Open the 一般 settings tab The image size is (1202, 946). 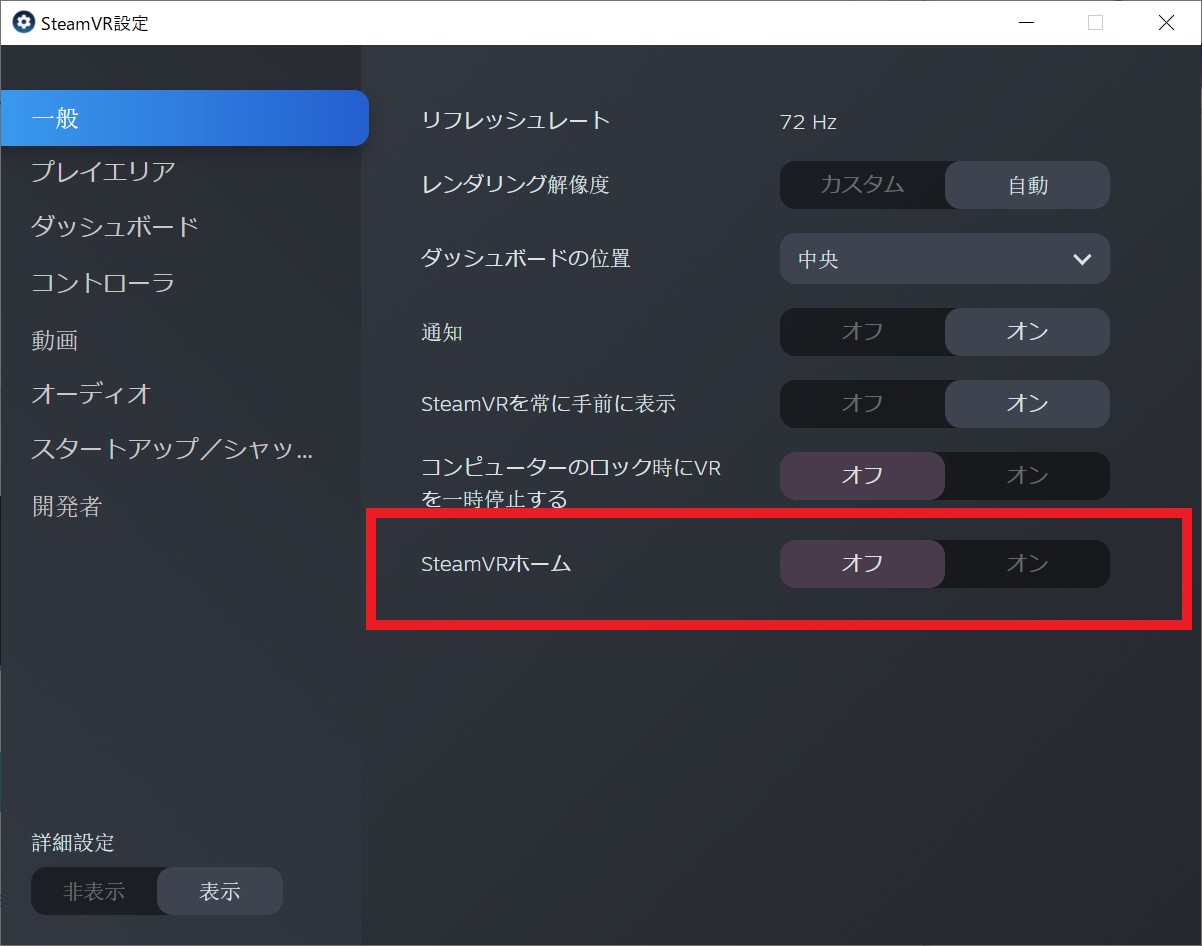click(x=185, y=118)
